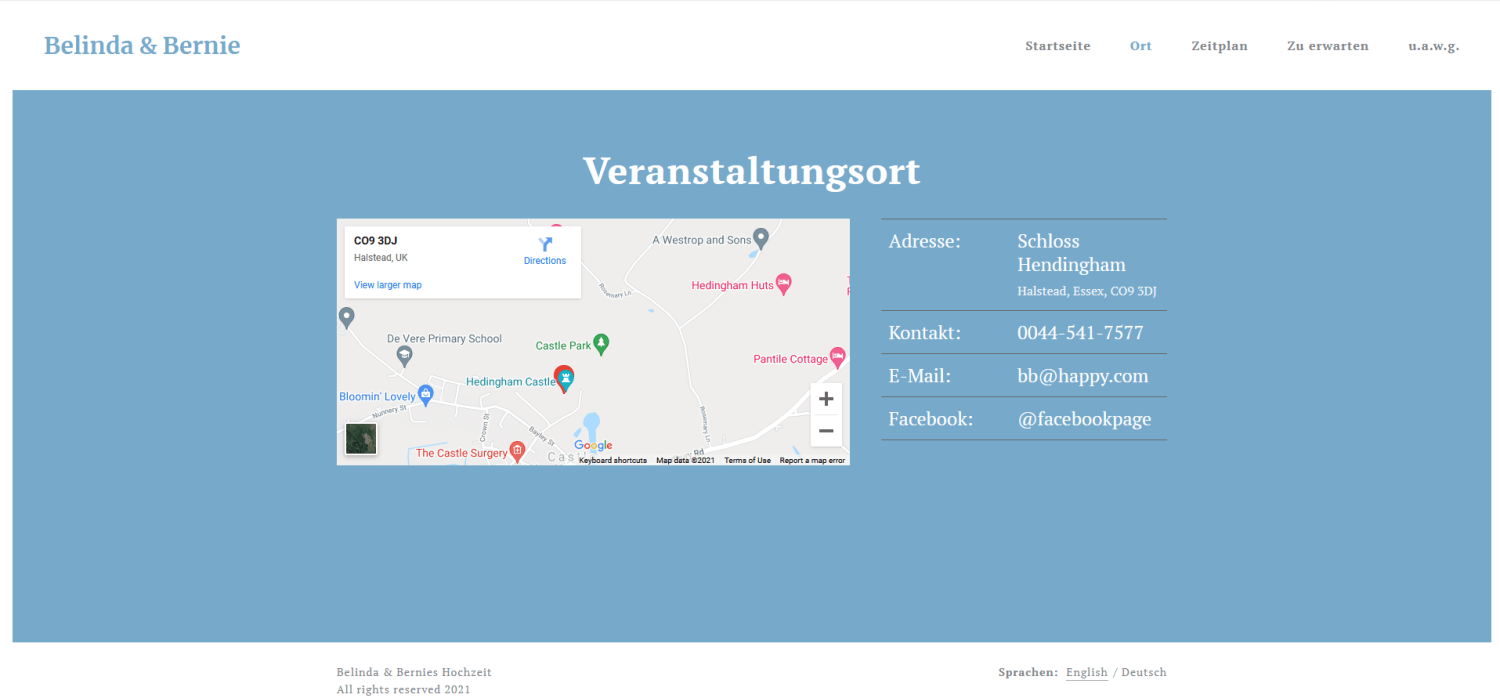Open the Zu erwarten page

[1328, 46]
